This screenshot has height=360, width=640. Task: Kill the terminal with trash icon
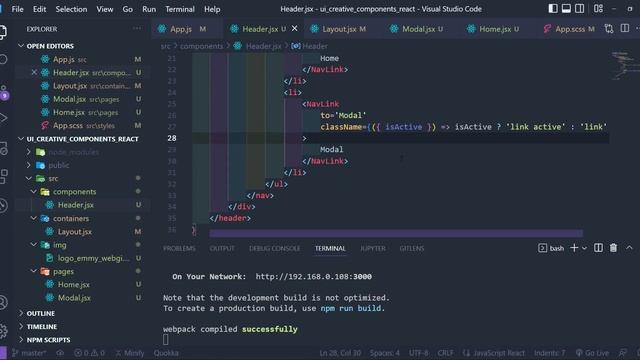coord(613,248)
